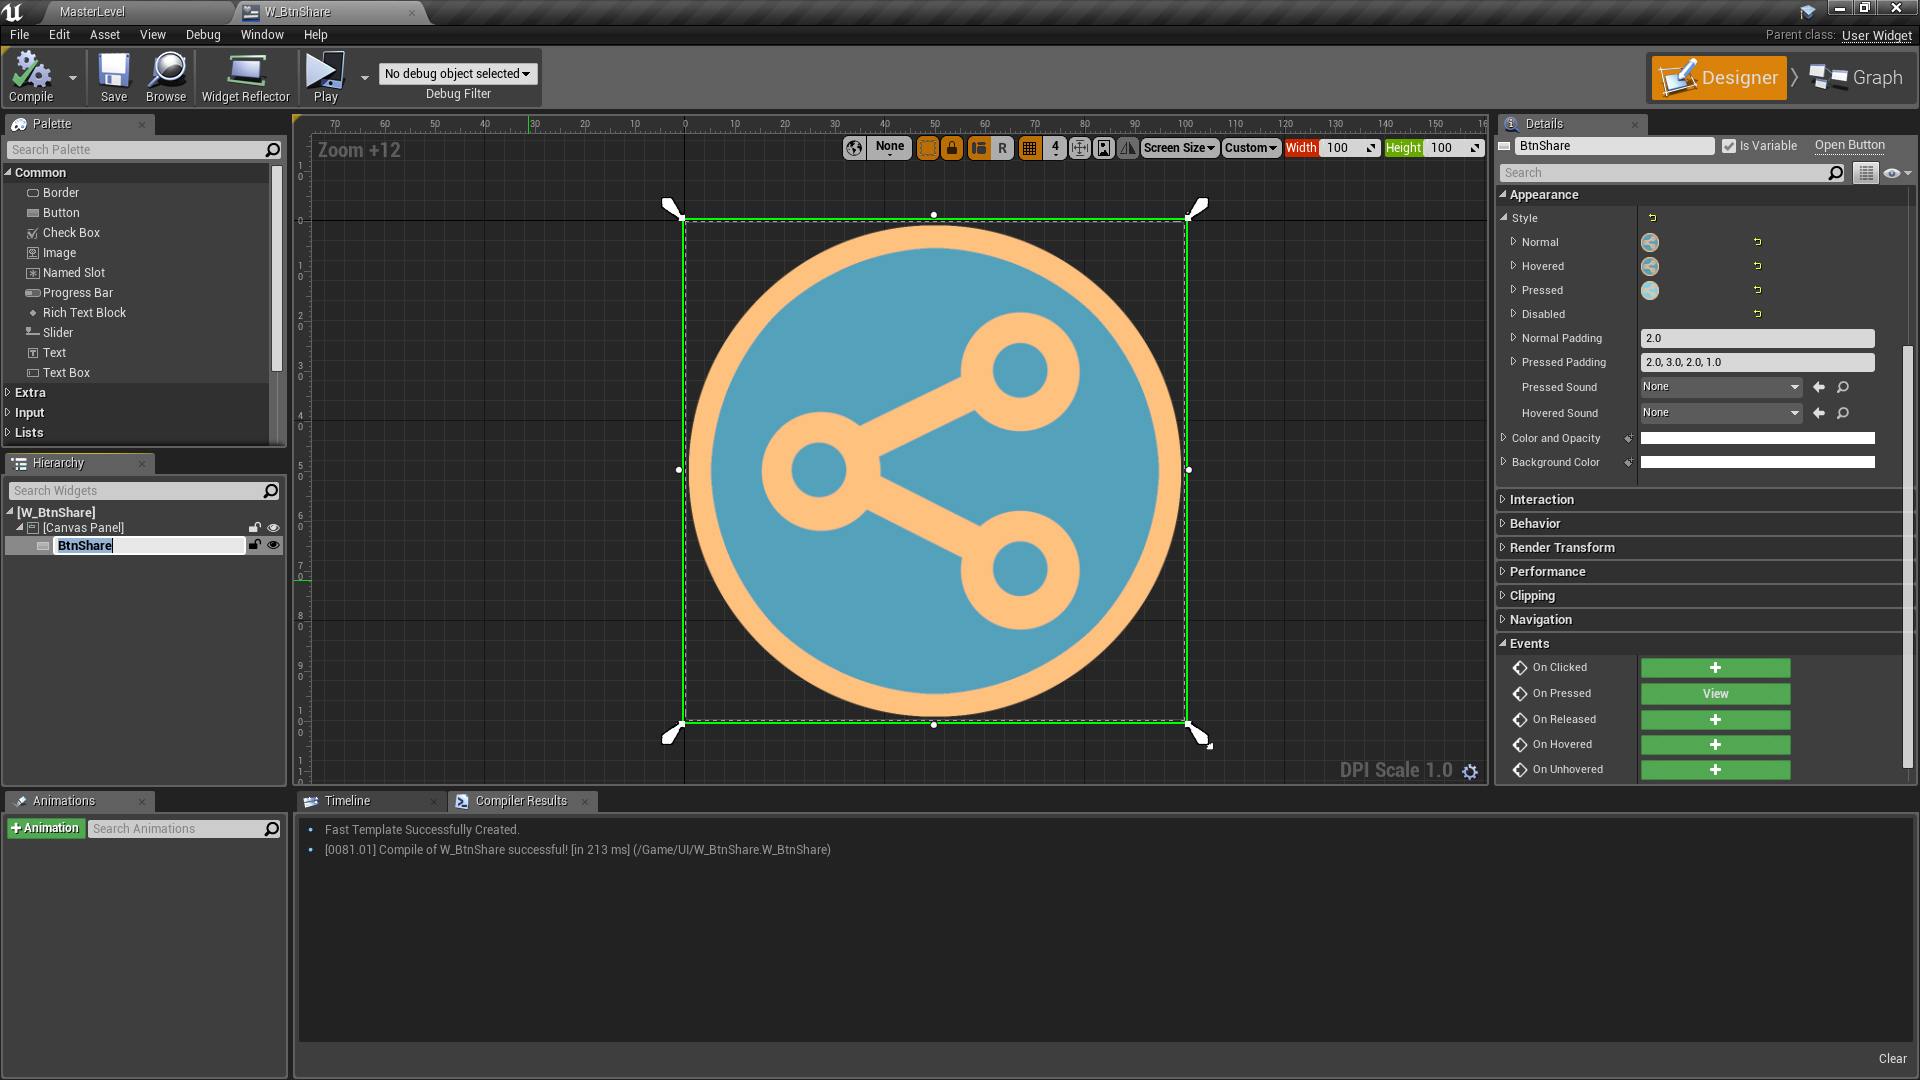This screenshot has height=1080, width=1920.
Task: Switch to Graph mode
Action: pos(1858,78)
